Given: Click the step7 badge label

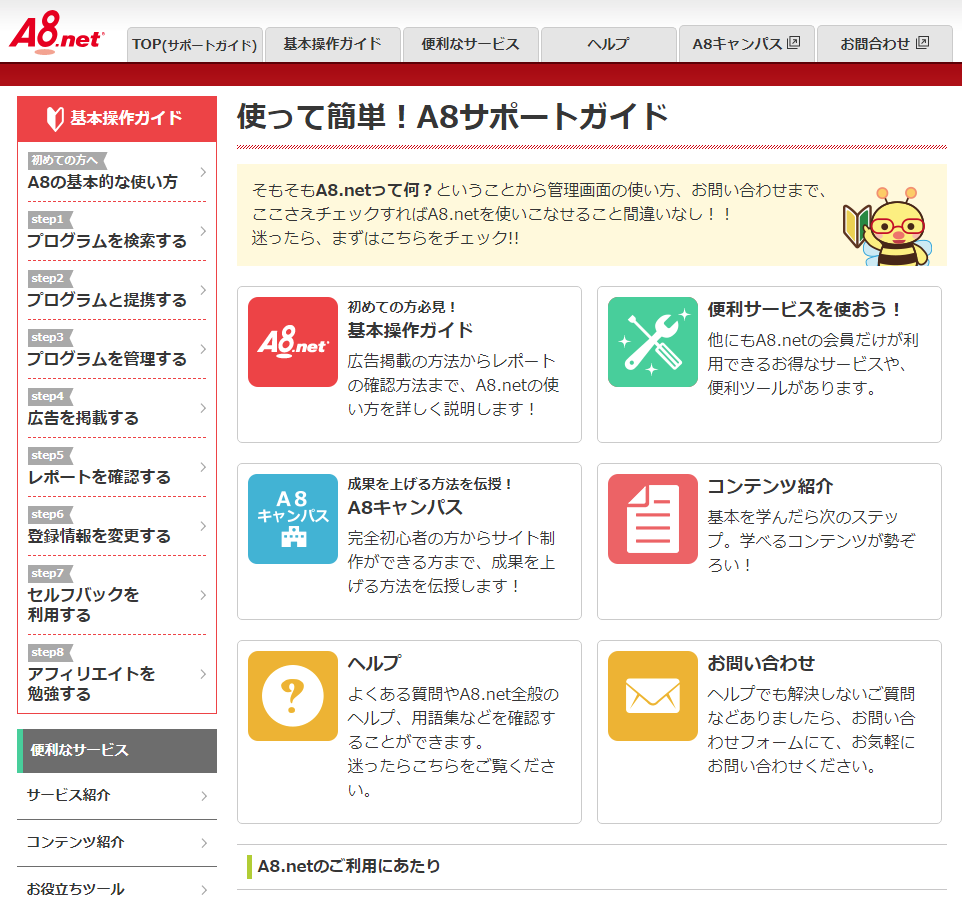Looking at the screenshot, I should pos(50,573).
